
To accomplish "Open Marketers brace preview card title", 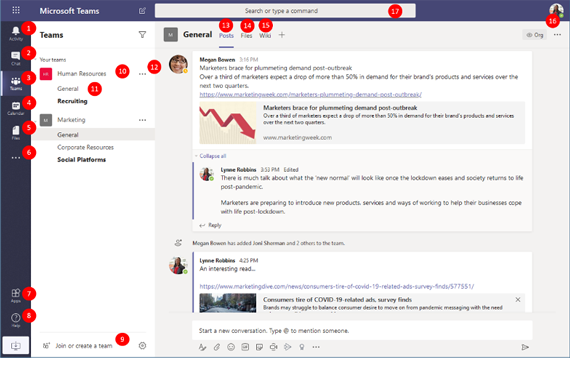I will click(340, 108).
